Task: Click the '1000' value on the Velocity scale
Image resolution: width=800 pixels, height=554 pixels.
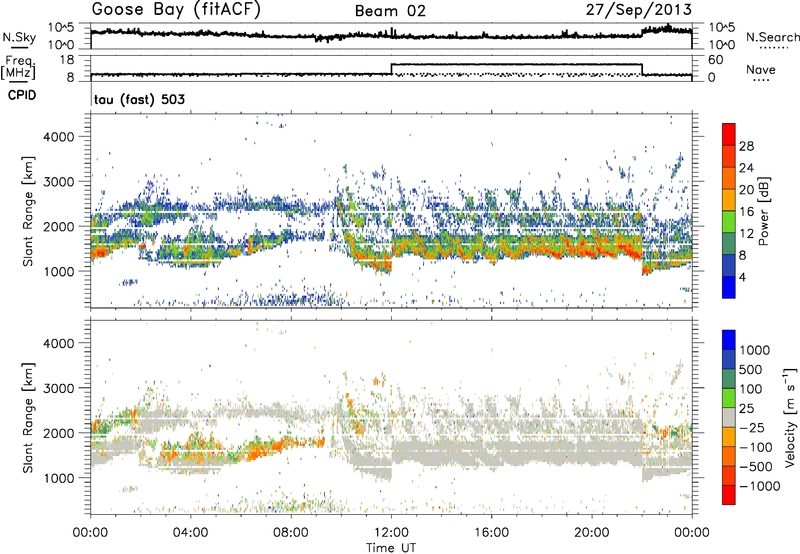Action: tap(755, 350)
